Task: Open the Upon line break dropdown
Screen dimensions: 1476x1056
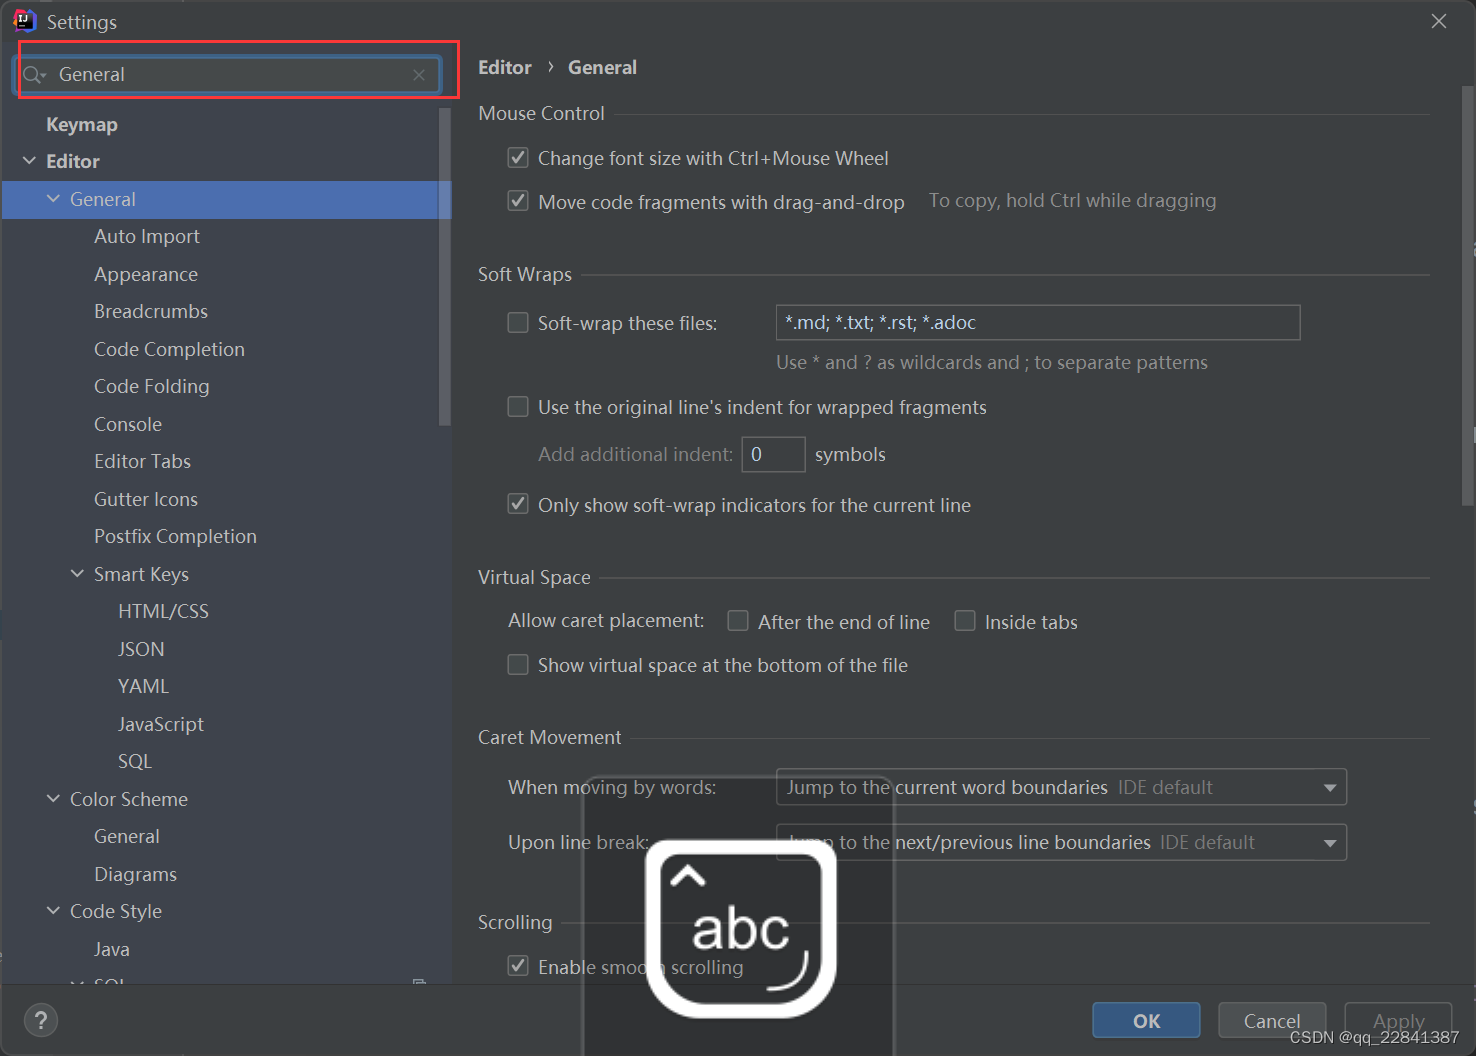Action: click(x=1061, y=842)
